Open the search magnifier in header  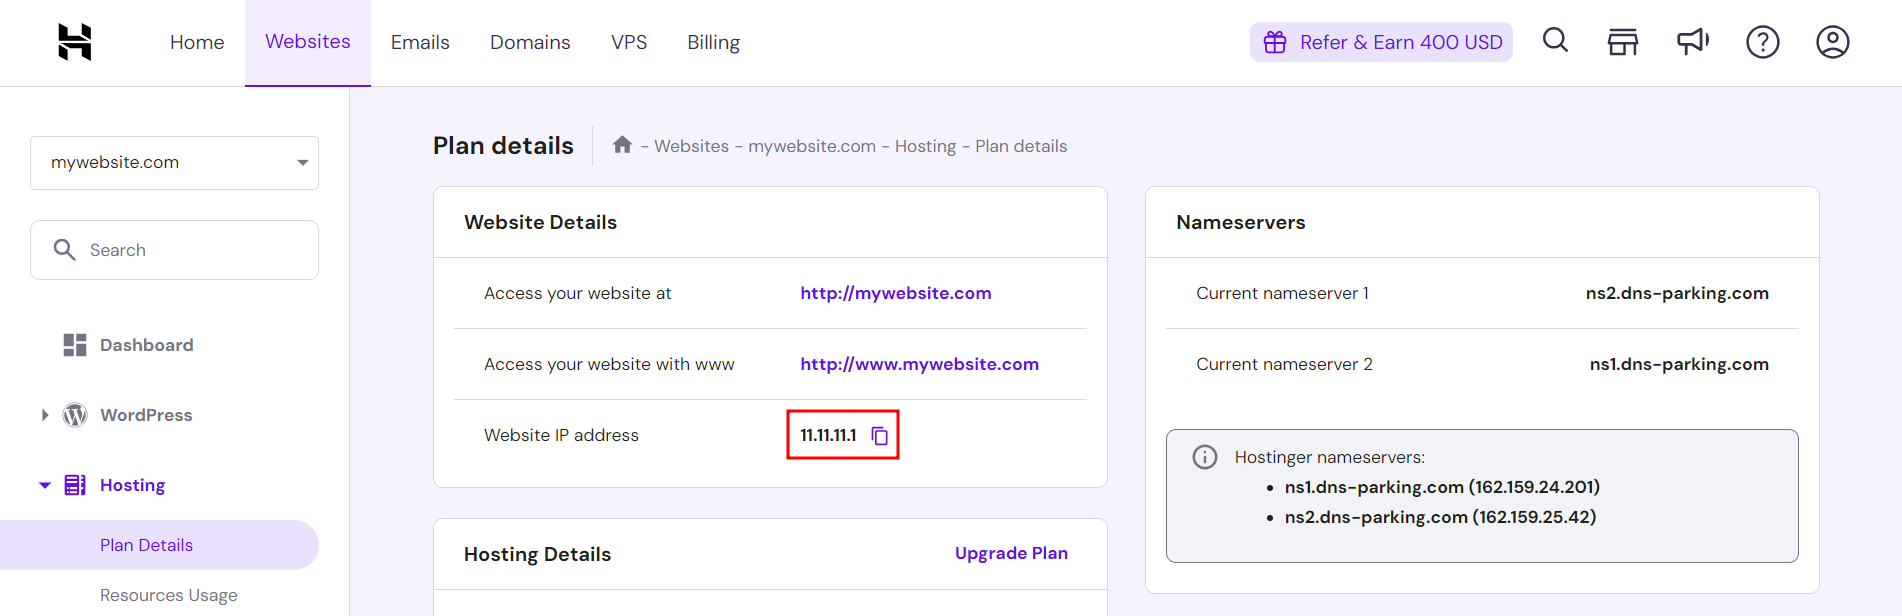pos(1555,41)
